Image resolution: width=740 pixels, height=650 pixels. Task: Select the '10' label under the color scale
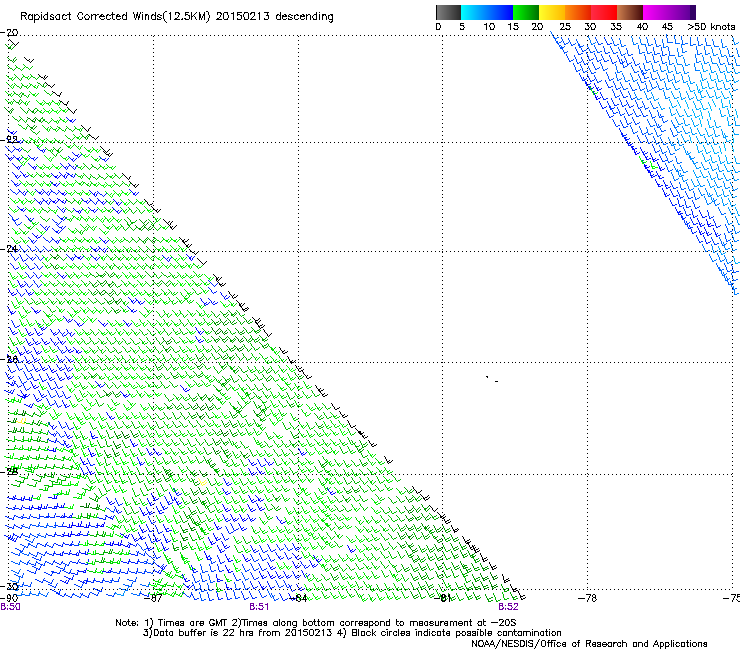click(489, 27)
